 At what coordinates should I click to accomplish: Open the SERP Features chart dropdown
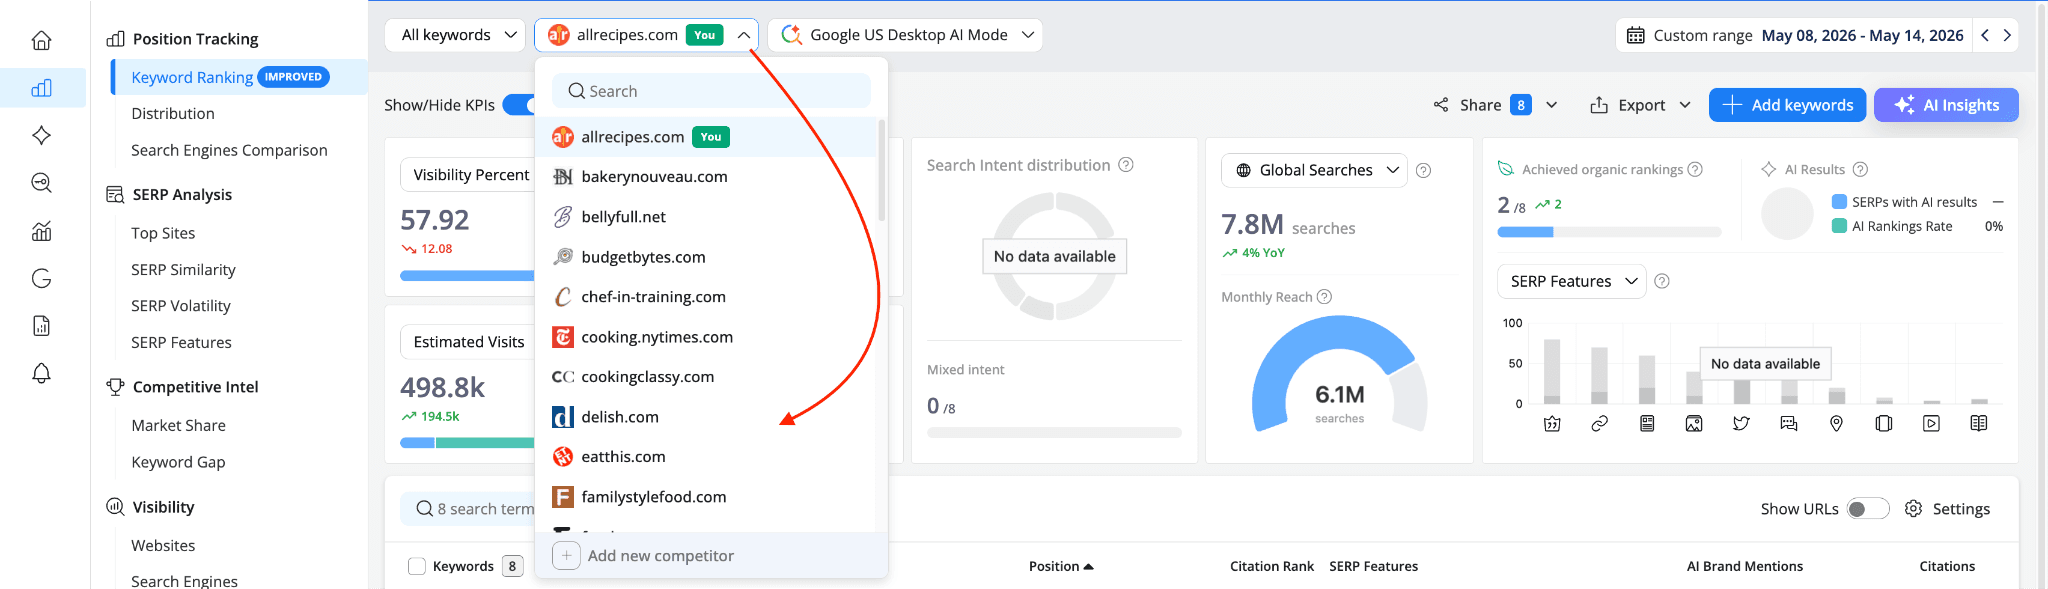(1572, 282)
